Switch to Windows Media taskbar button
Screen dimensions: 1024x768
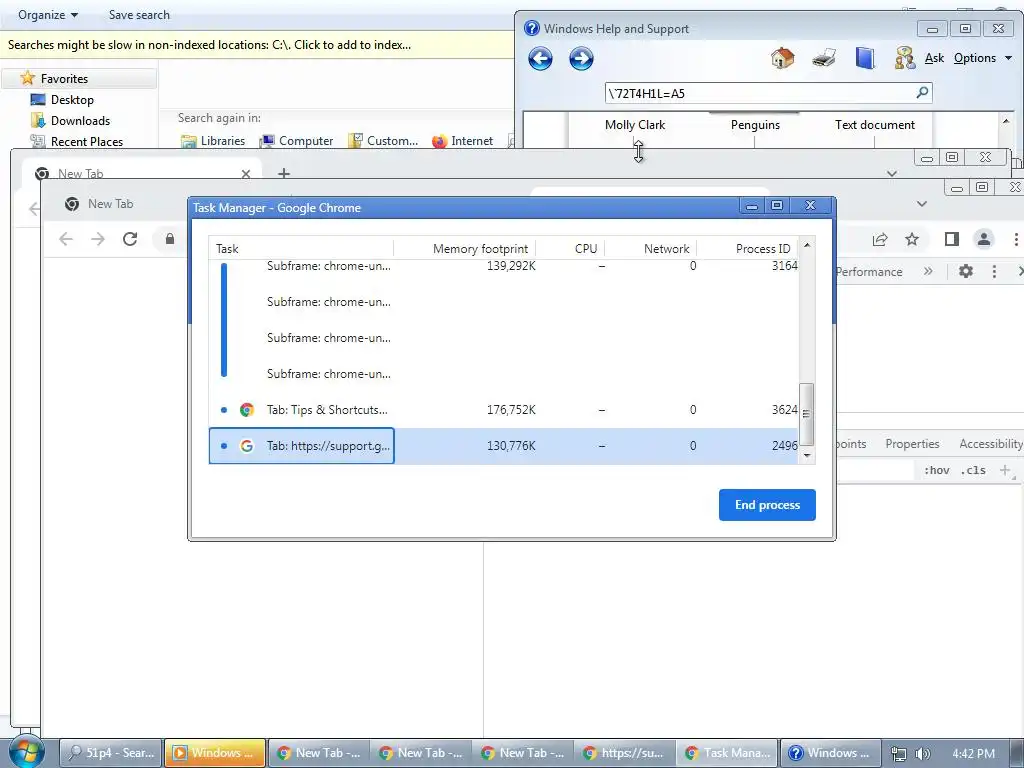215,753
